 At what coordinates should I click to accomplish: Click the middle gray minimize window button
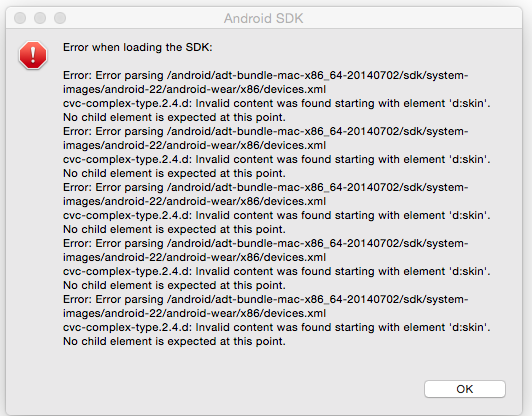(x=40, y=18)
